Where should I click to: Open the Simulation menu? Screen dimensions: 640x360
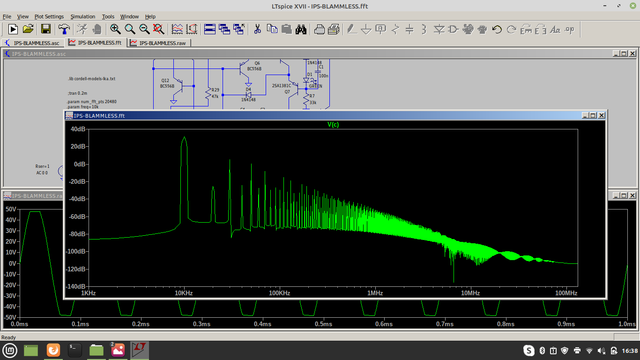83,16
